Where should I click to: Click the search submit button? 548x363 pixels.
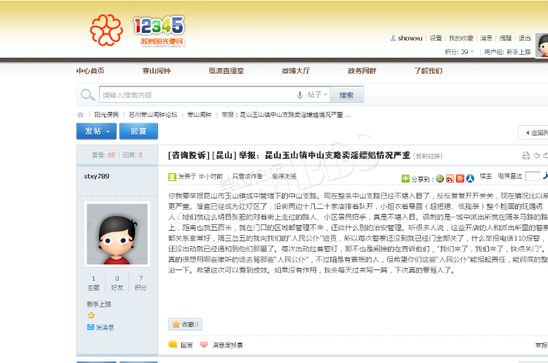point(346,95)
